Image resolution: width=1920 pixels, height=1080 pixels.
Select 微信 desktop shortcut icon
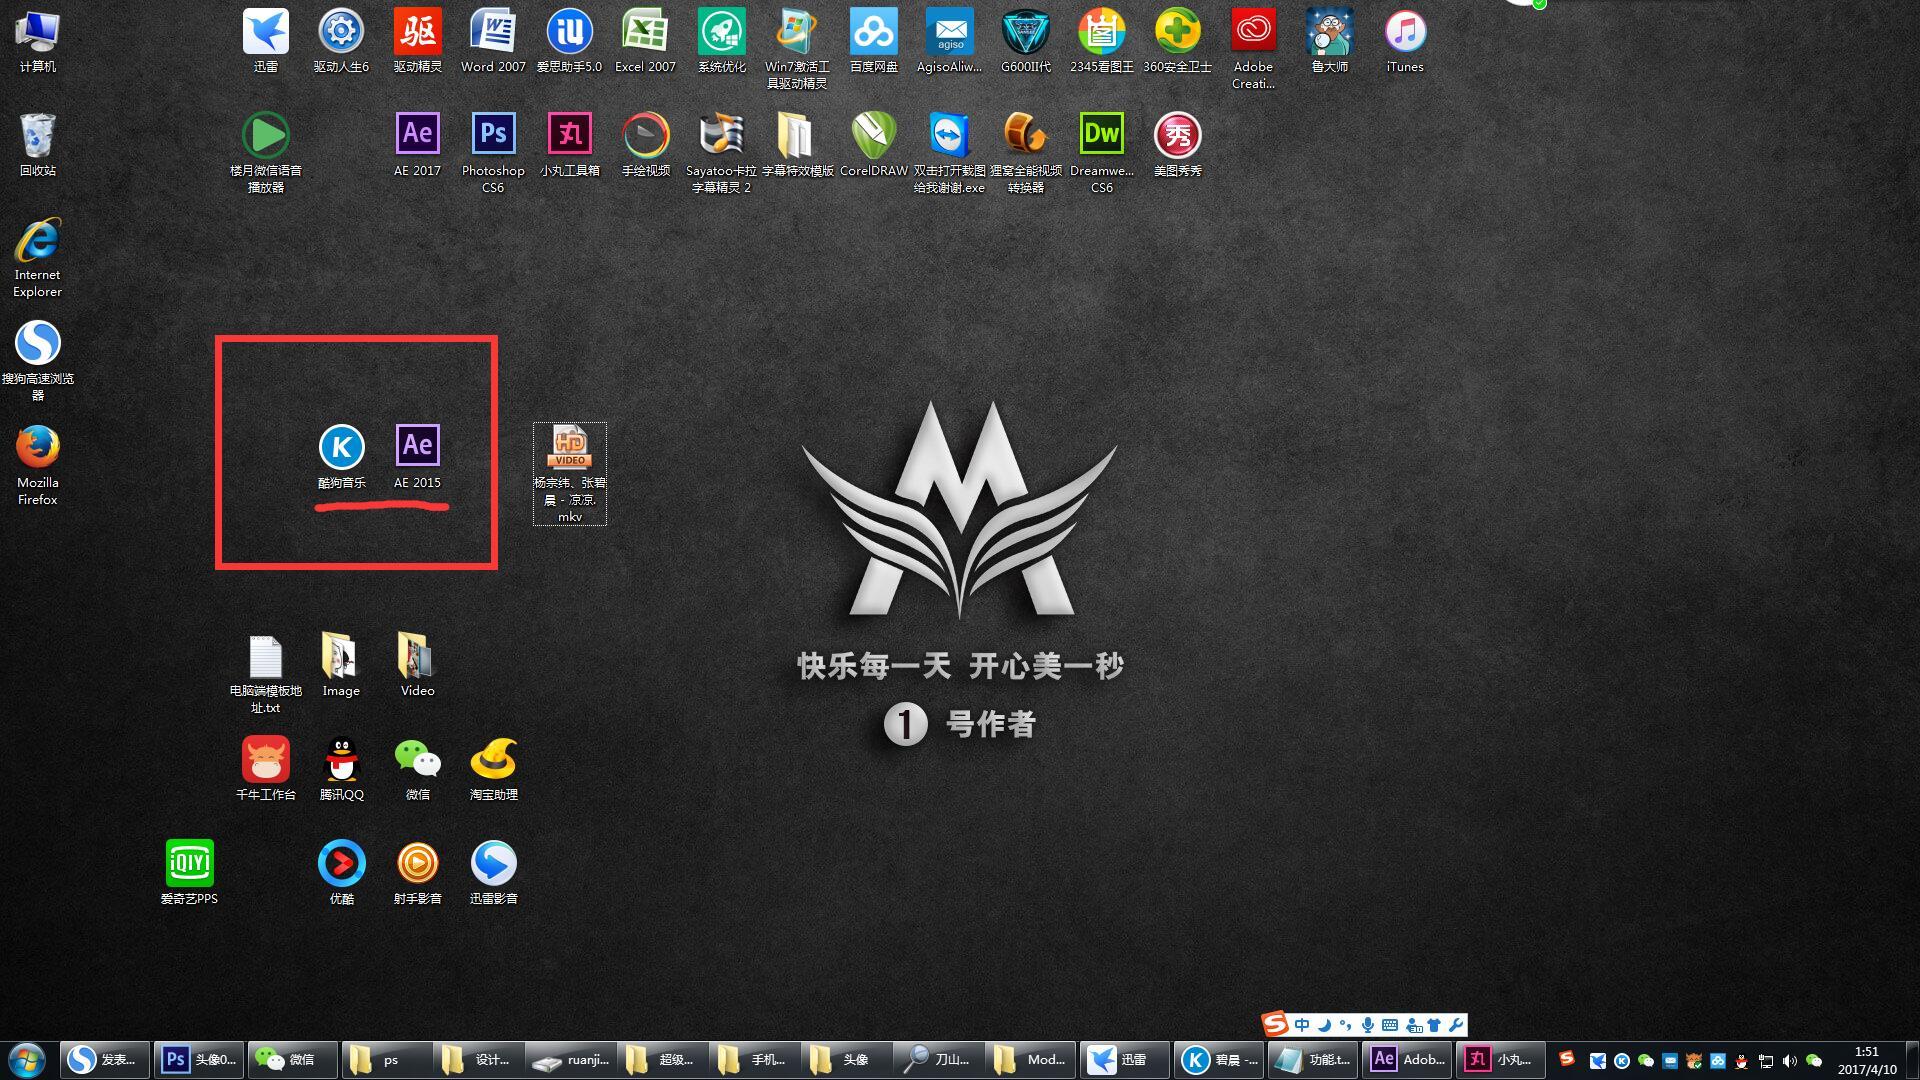417,769
